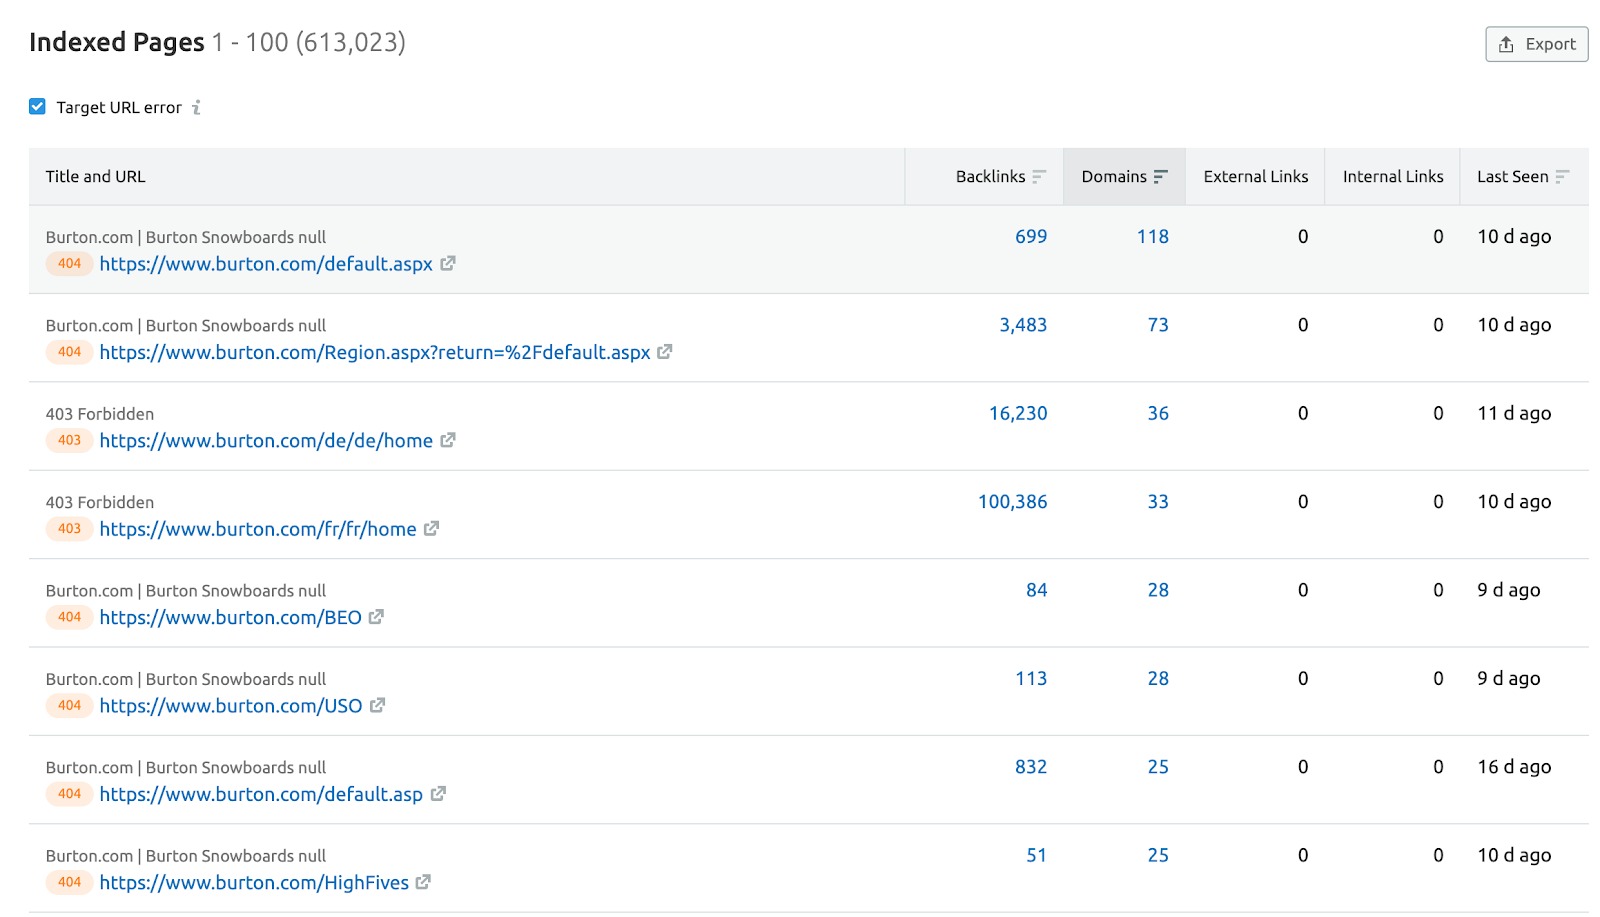Open external link icon for /de/de/home URL

pos(448,440)
